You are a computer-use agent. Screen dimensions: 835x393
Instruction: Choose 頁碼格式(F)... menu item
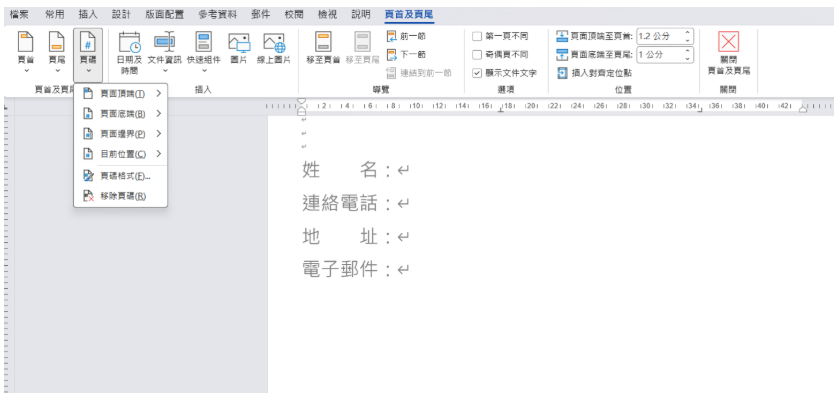[121, 176]
